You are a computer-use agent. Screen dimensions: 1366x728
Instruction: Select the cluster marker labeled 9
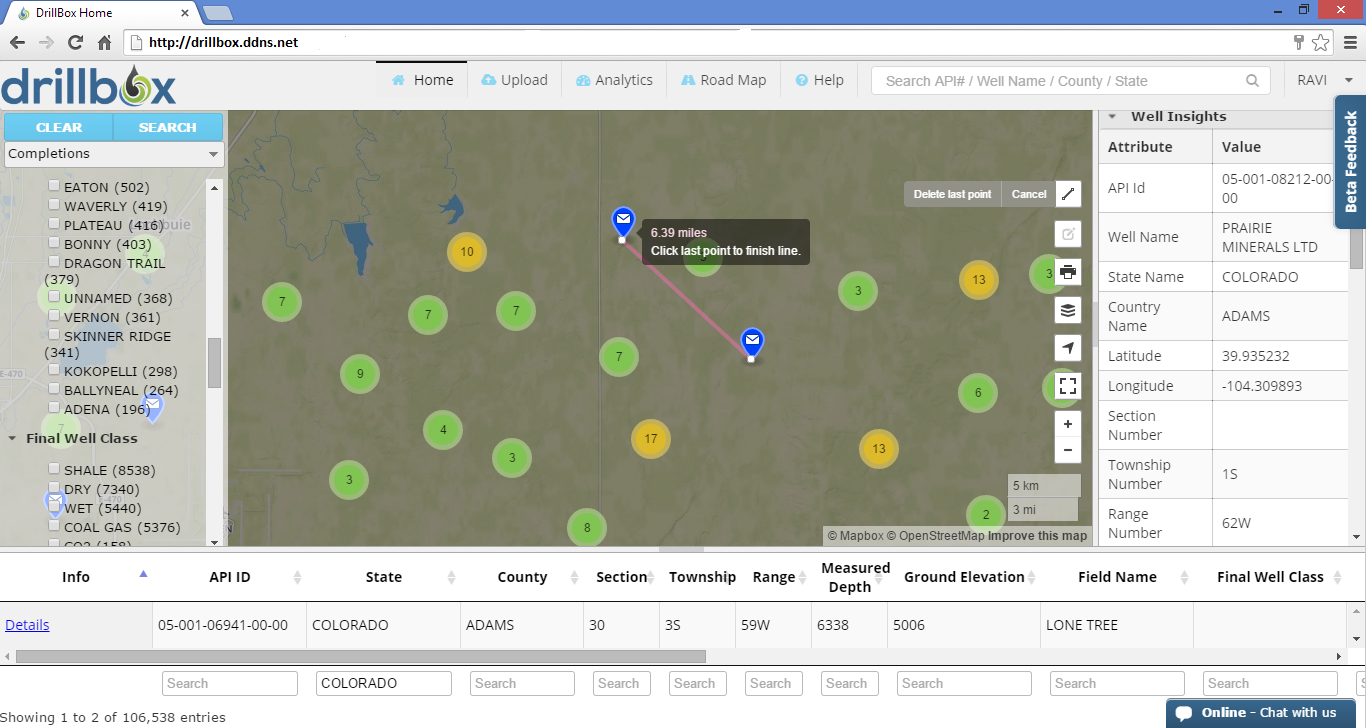coord(360,375)
